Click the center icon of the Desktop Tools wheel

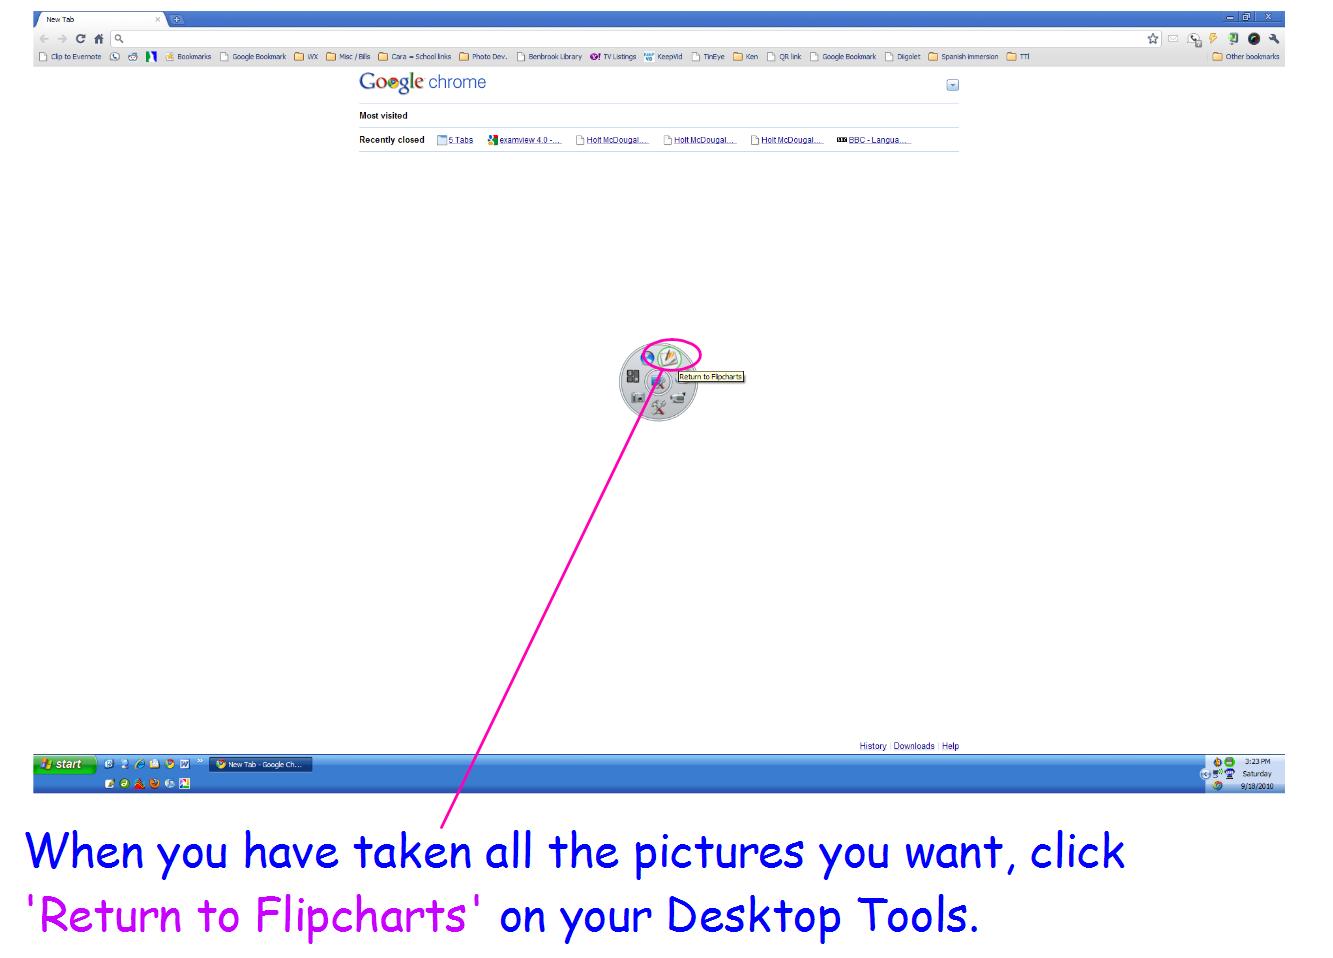point(657,381)
